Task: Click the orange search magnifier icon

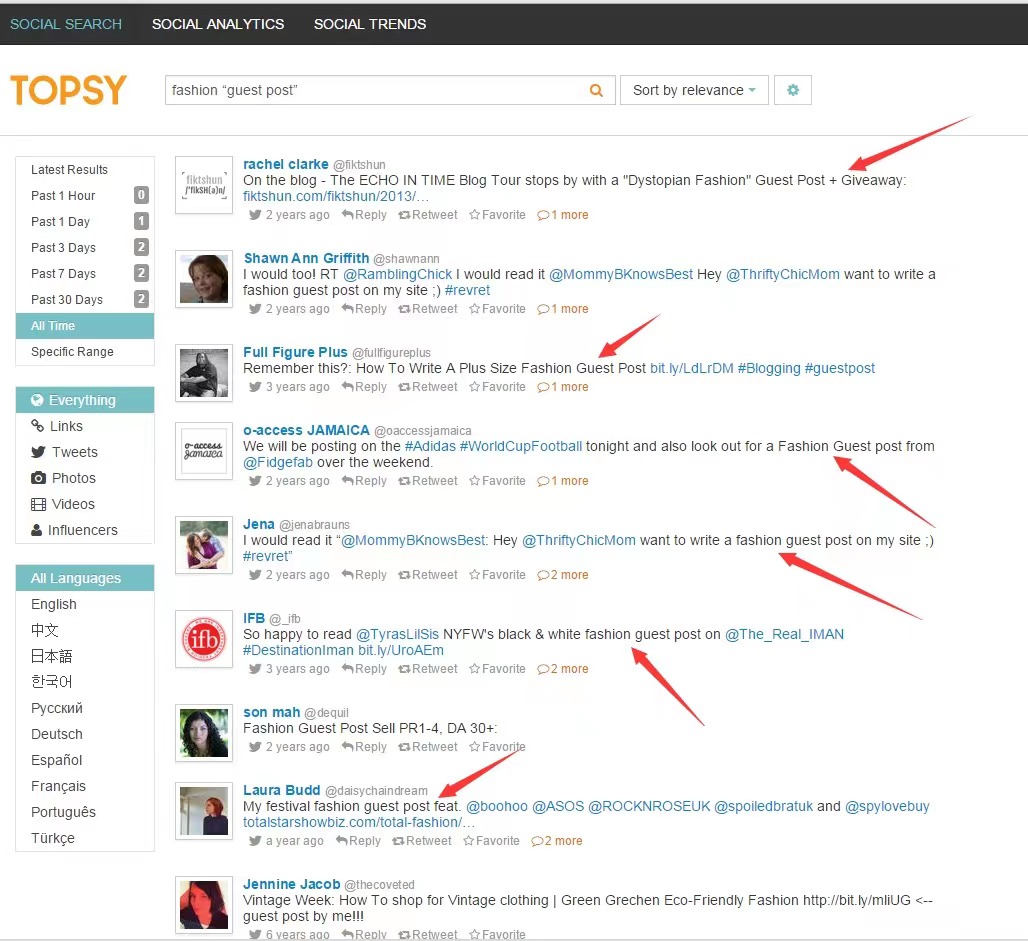Action: tap(596, 90)
